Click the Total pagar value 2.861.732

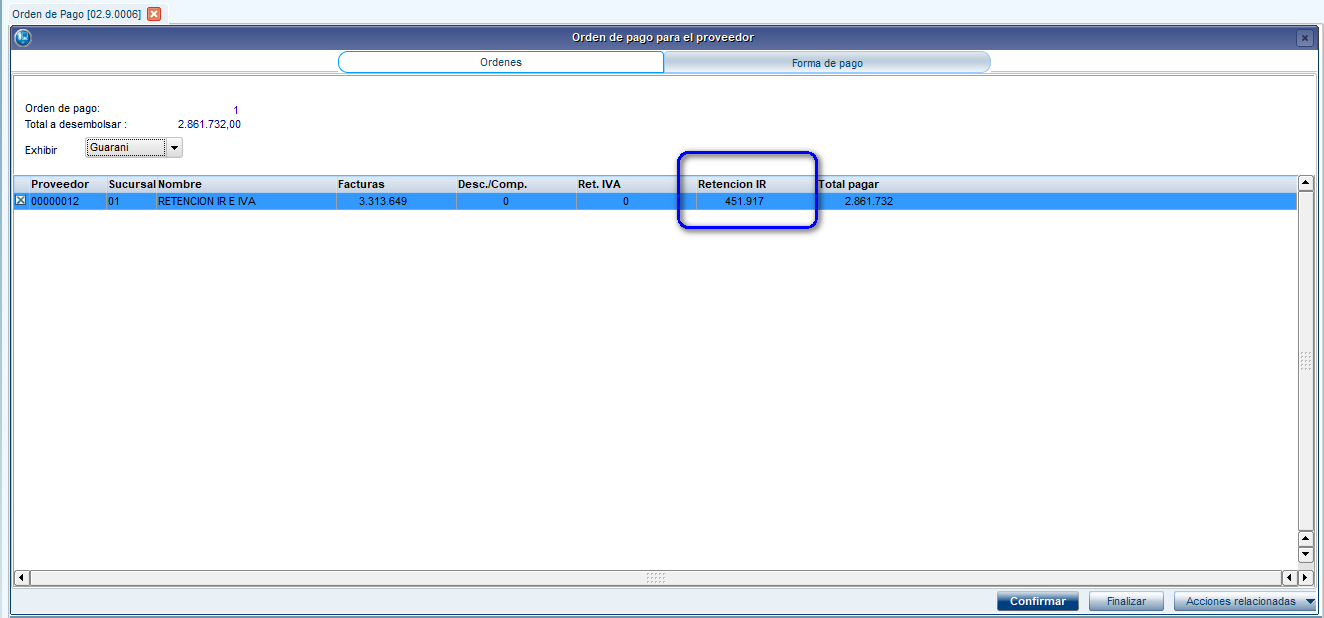868,201
